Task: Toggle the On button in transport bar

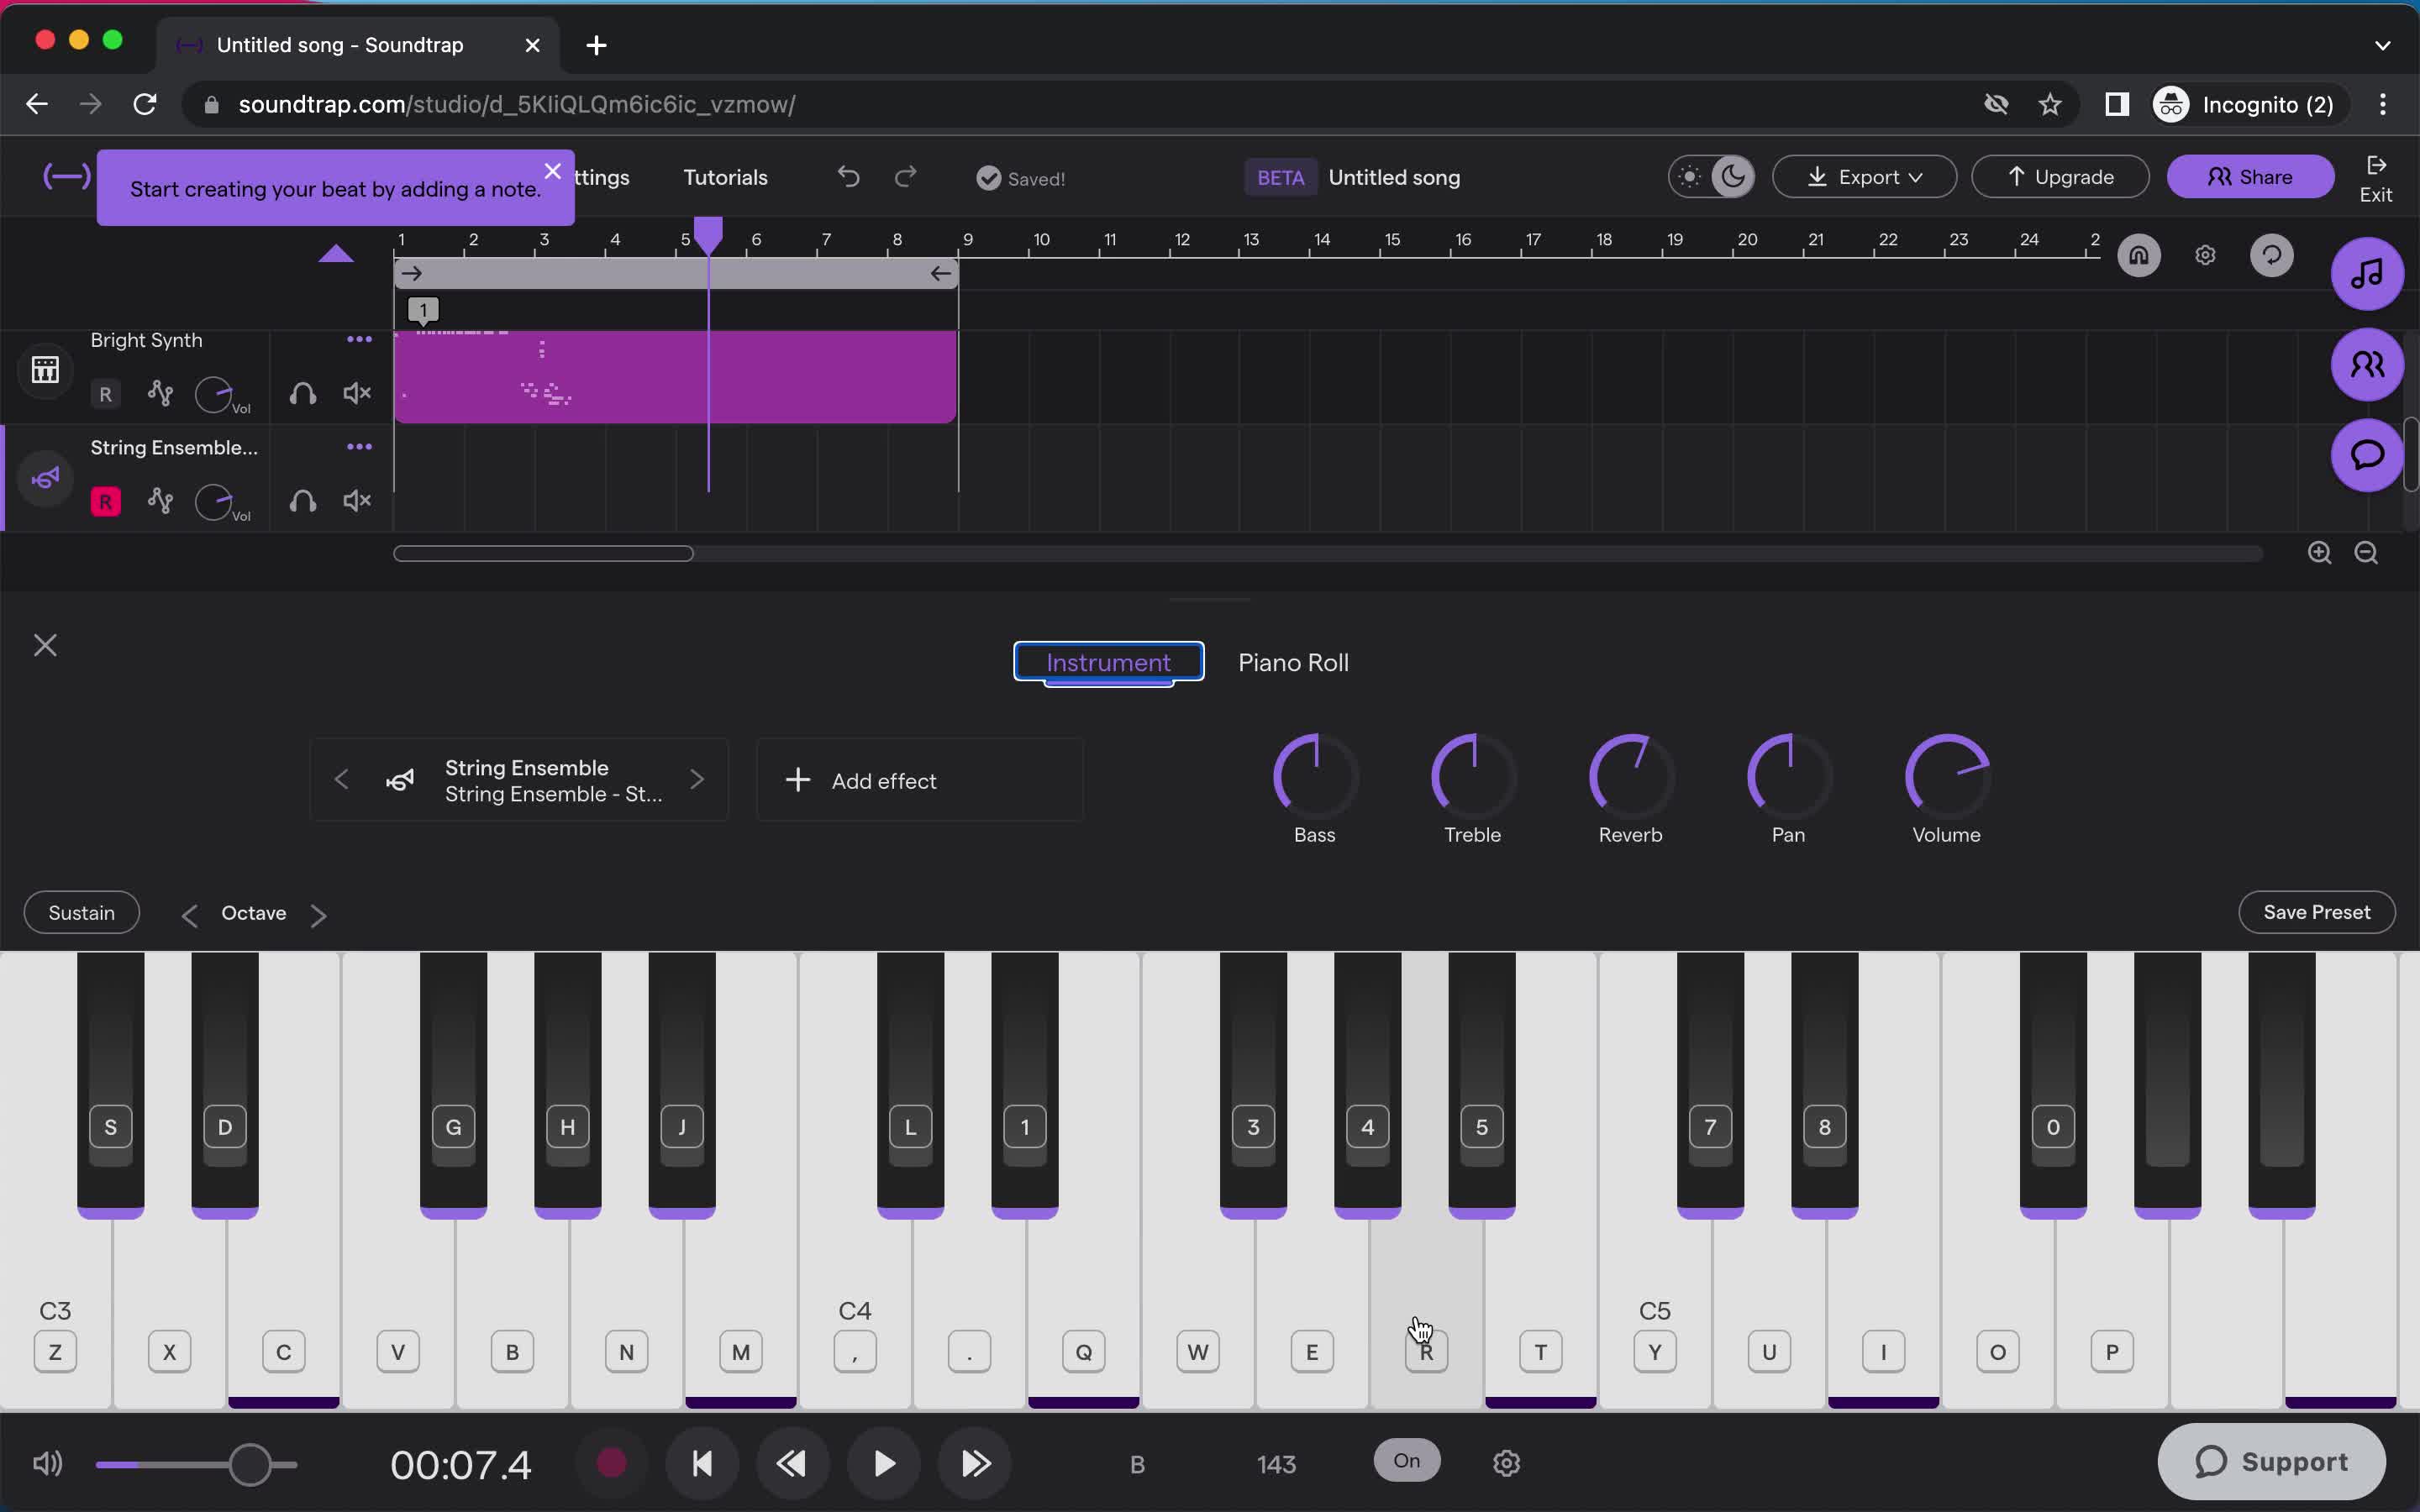Action: coord(1406,1460)
